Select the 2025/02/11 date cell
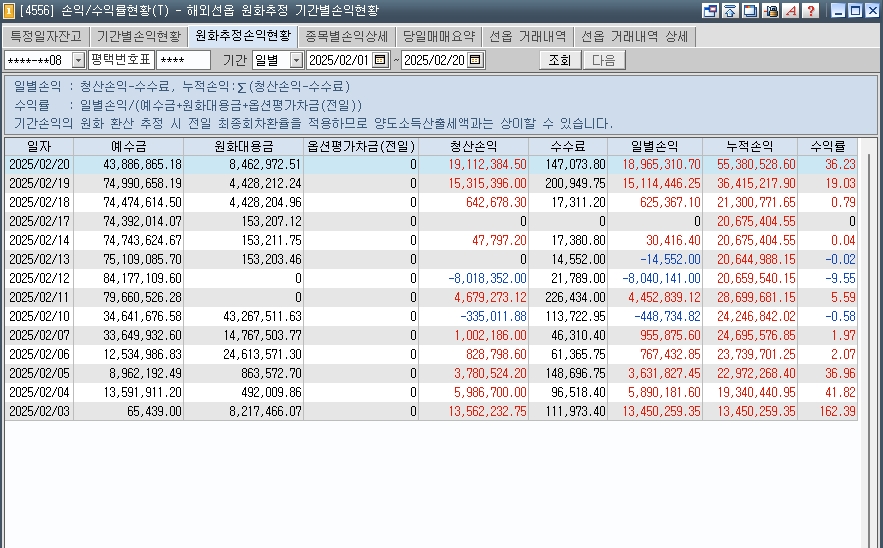Viewport: 883px width, 548px height. click(x=39, y=297)
